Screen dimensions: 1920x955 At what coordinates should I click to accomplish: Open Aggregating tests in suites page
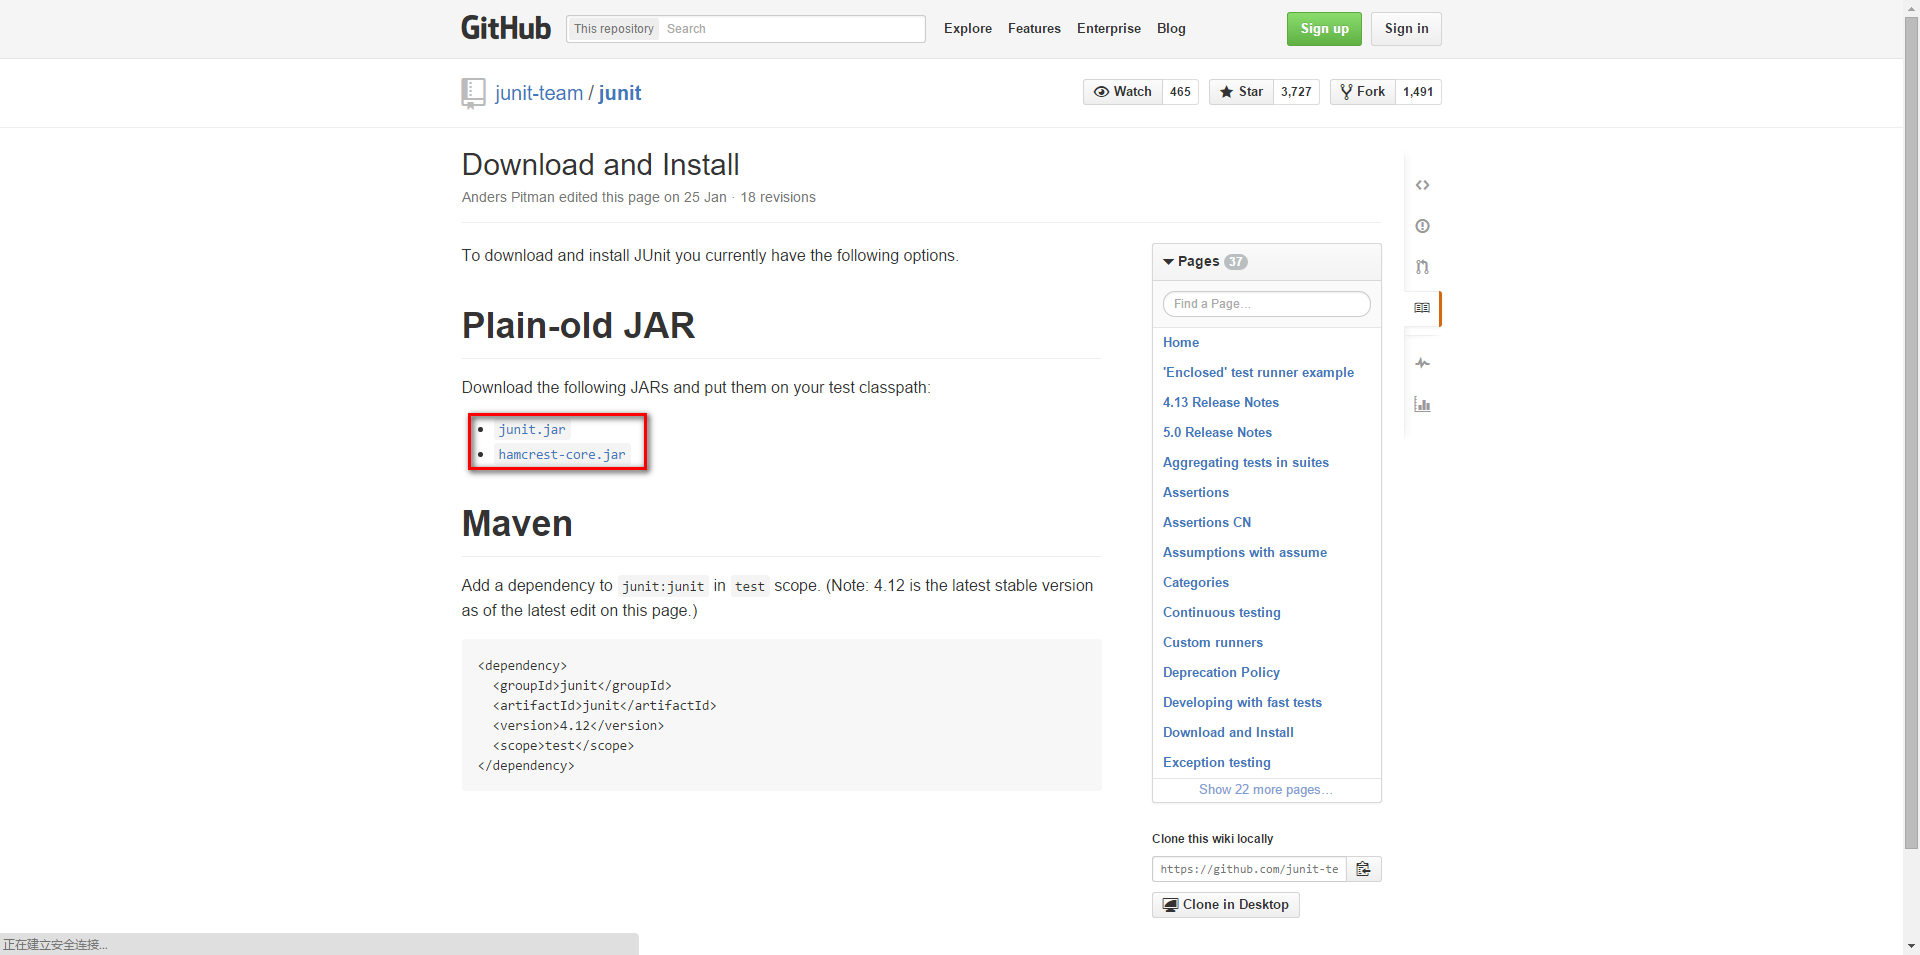[1245, 462]
